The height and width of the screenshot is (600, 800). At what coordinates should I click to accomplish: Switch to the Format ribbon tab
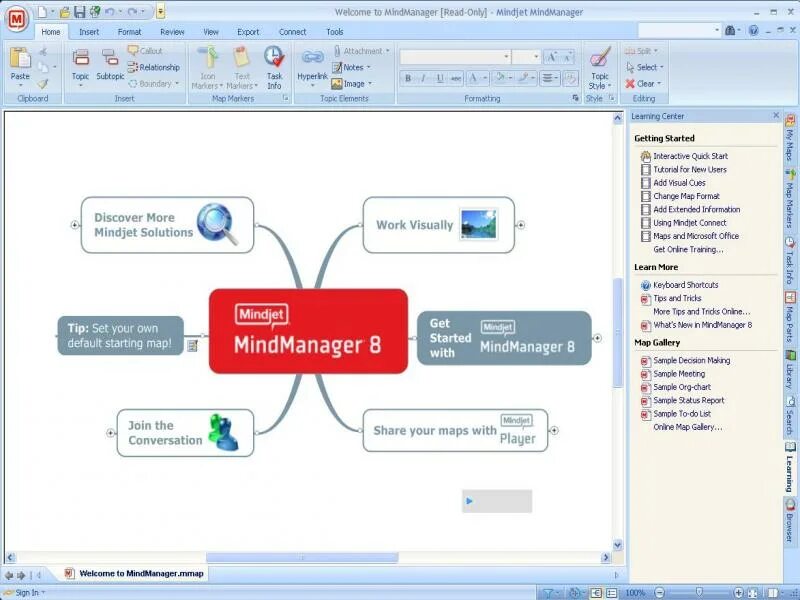click(129, 32)
